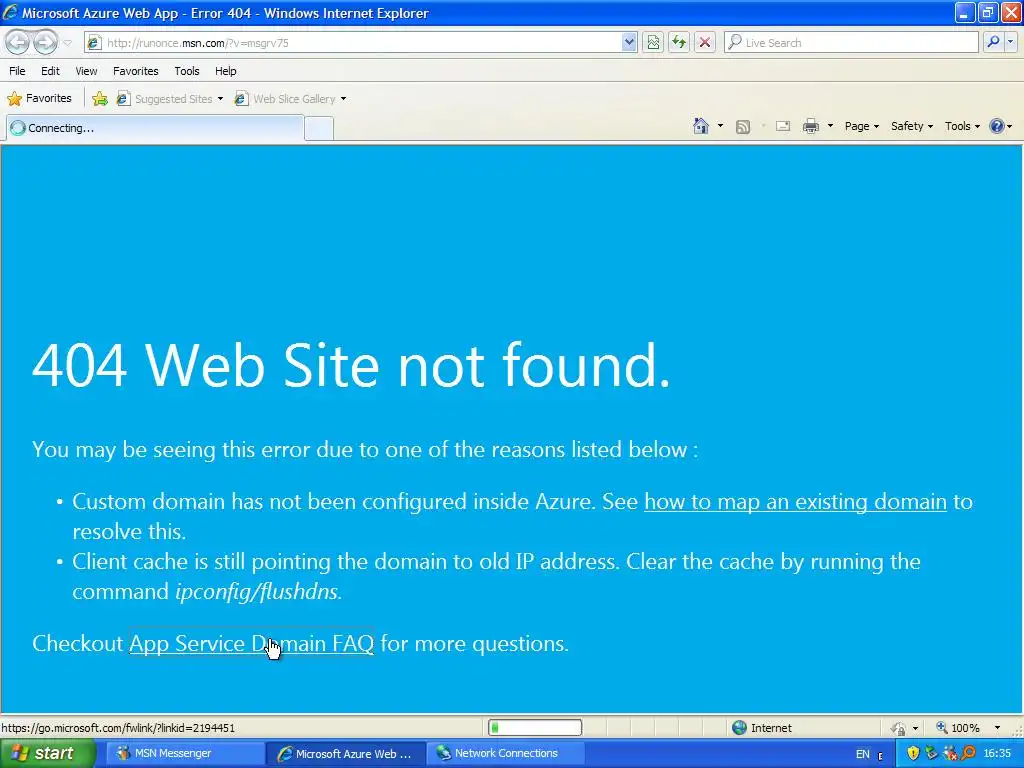Click the Internet Explorer title bar icon
The height and width of the screenshot is (768, 1024).
(x=10, y=12)
